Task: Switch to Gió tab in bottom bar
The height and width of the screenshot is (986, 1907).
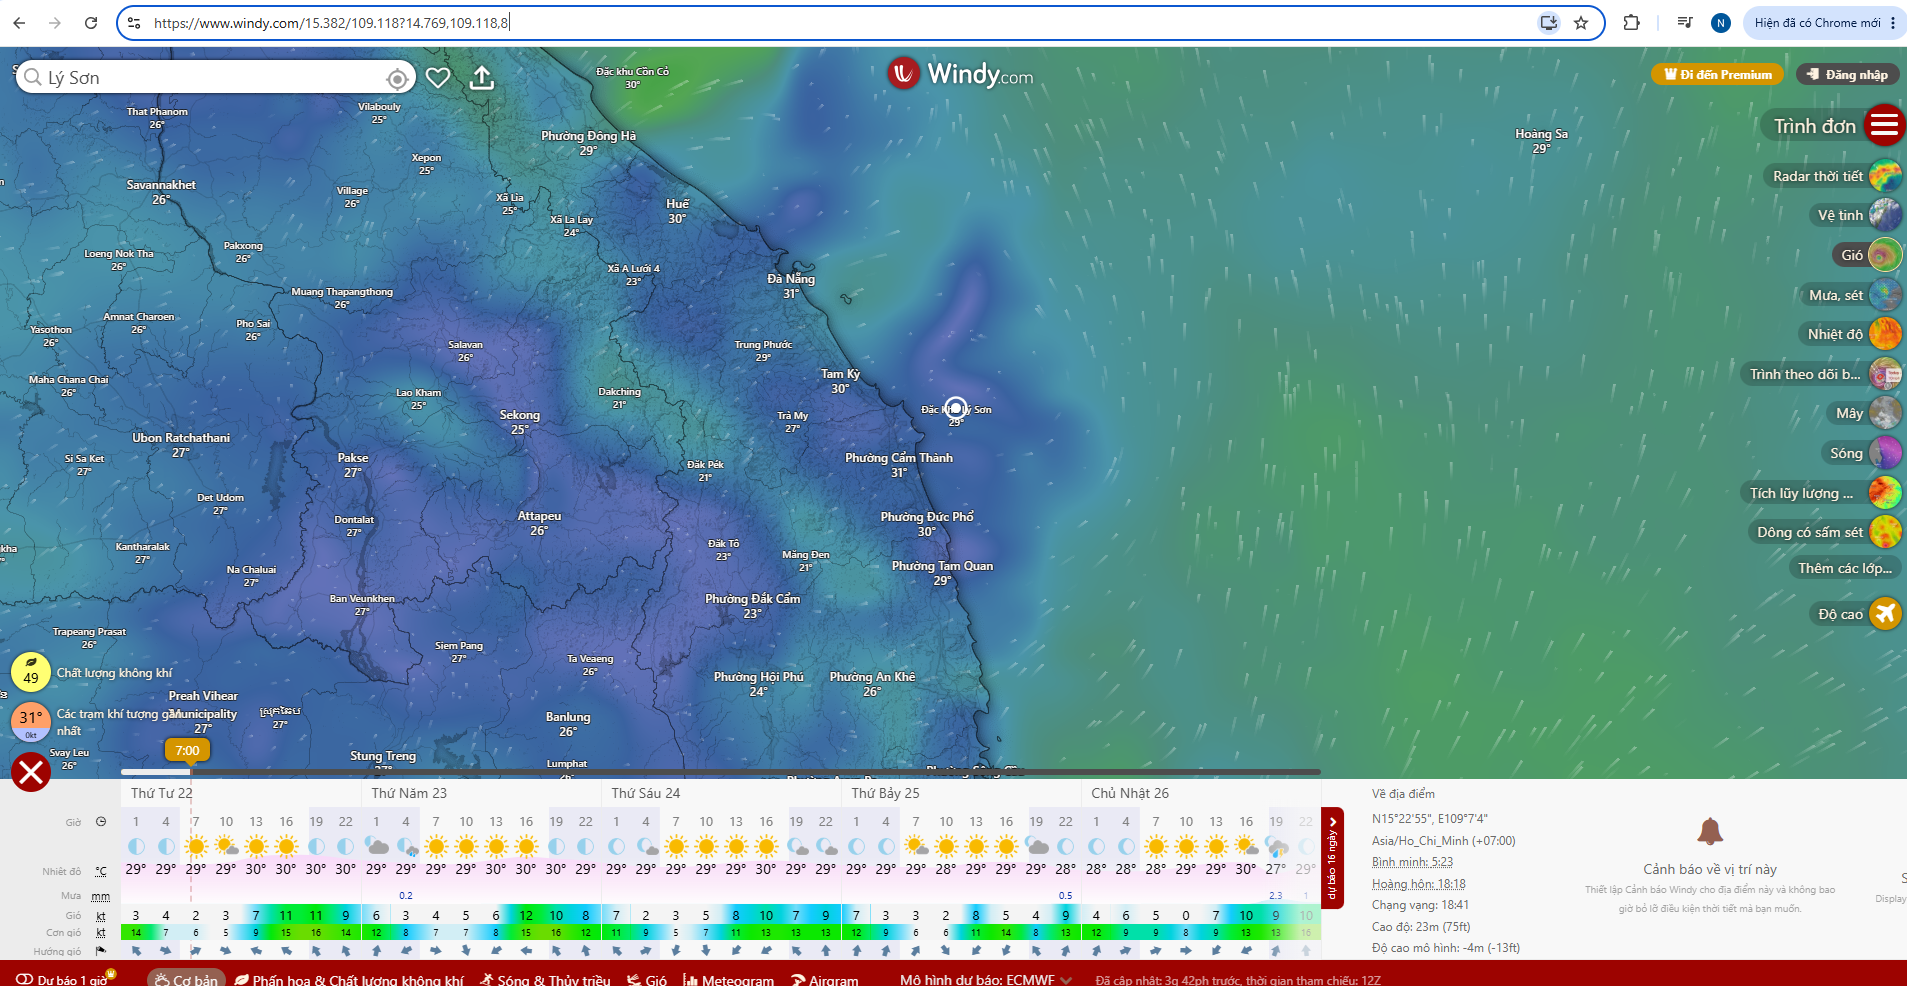Action: (x=647, y=979)
